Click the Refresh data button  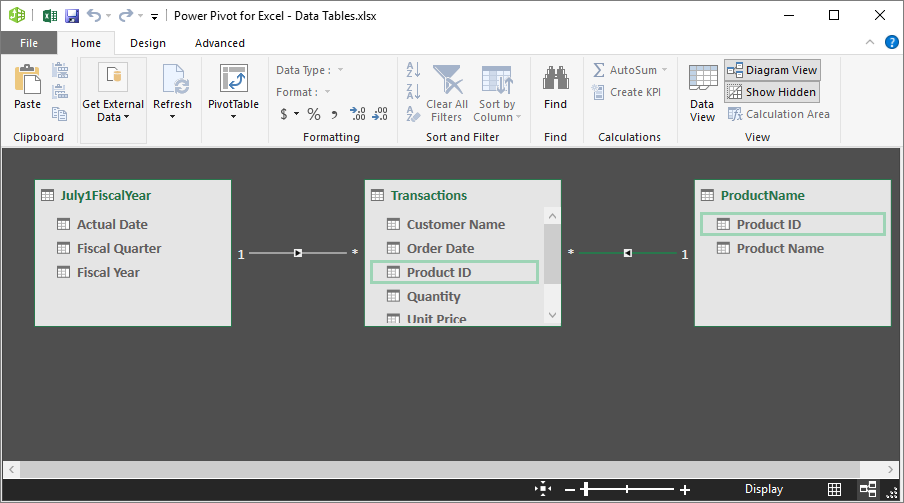[172, 92]
